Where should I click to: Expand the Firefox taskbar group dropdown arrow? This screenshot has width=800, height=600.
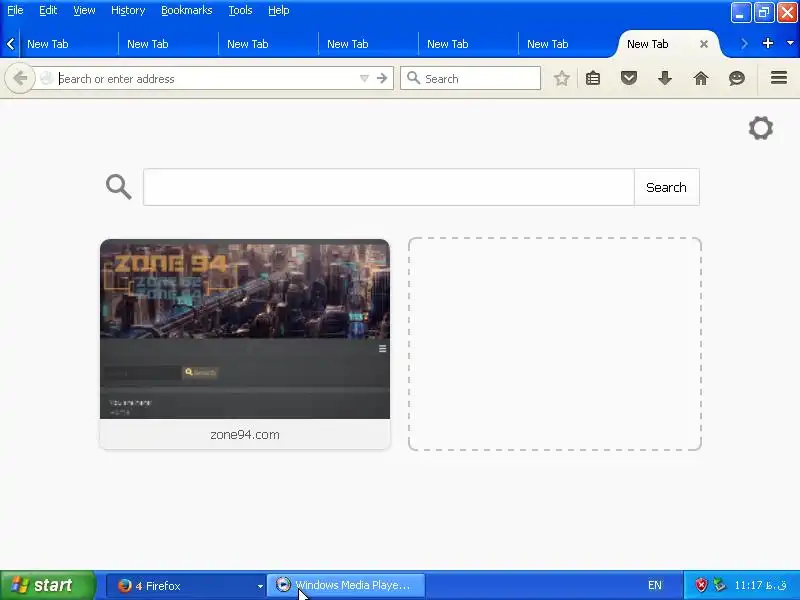coord(260,586)
